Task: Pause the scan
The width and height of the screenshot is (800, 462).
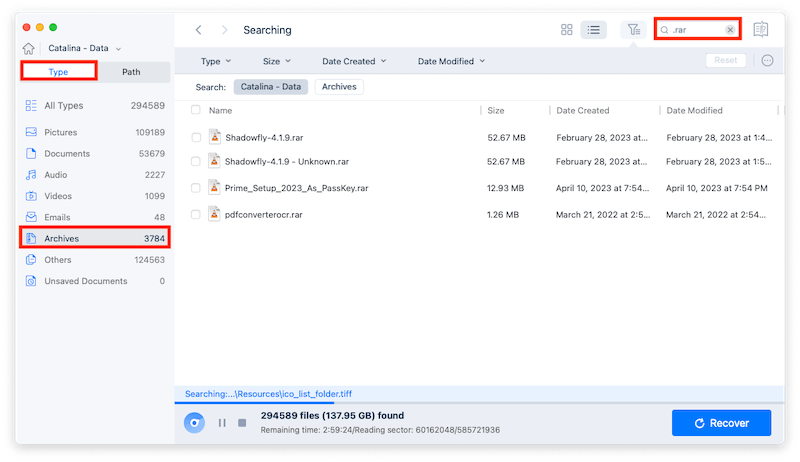Action: coord(222,422)
